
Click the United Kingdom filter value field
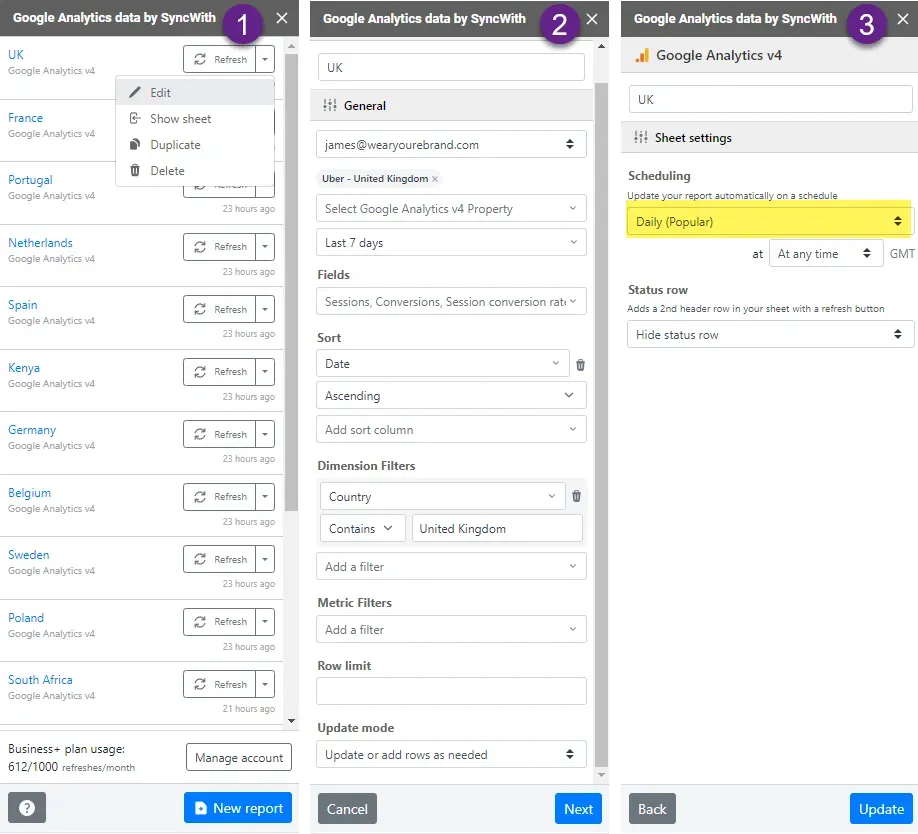[498, 528]
